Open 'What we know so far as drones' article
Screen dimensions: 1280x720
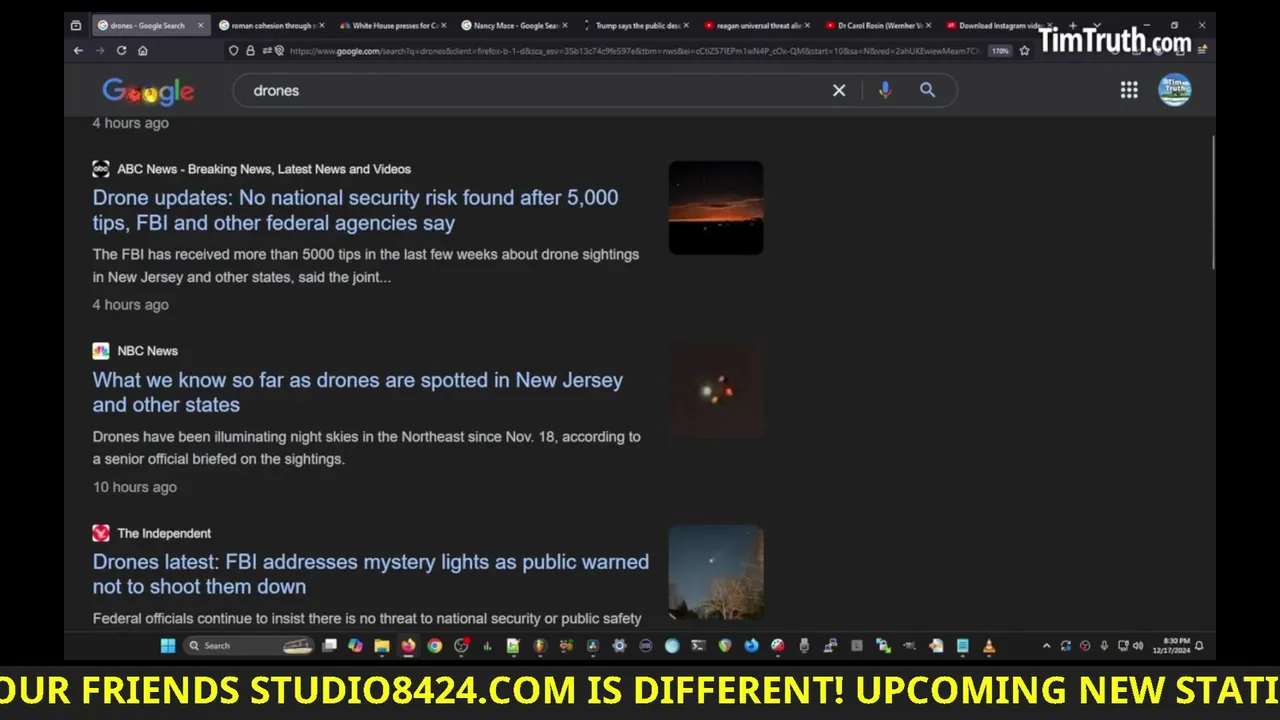click(x=357, y=392)
